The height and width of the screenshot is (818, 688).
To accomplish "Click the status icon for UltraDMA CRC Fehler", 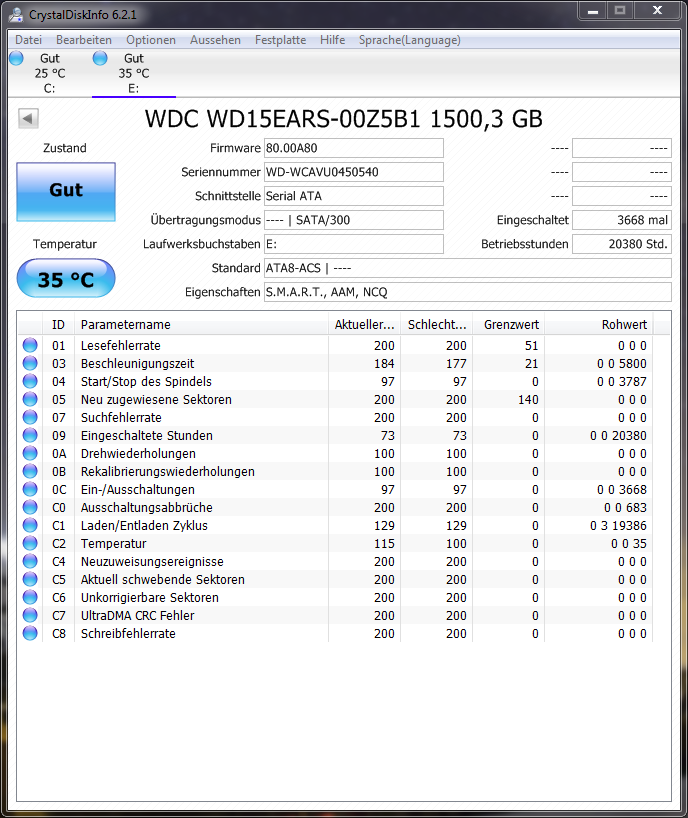I will (x=30, y=615).
